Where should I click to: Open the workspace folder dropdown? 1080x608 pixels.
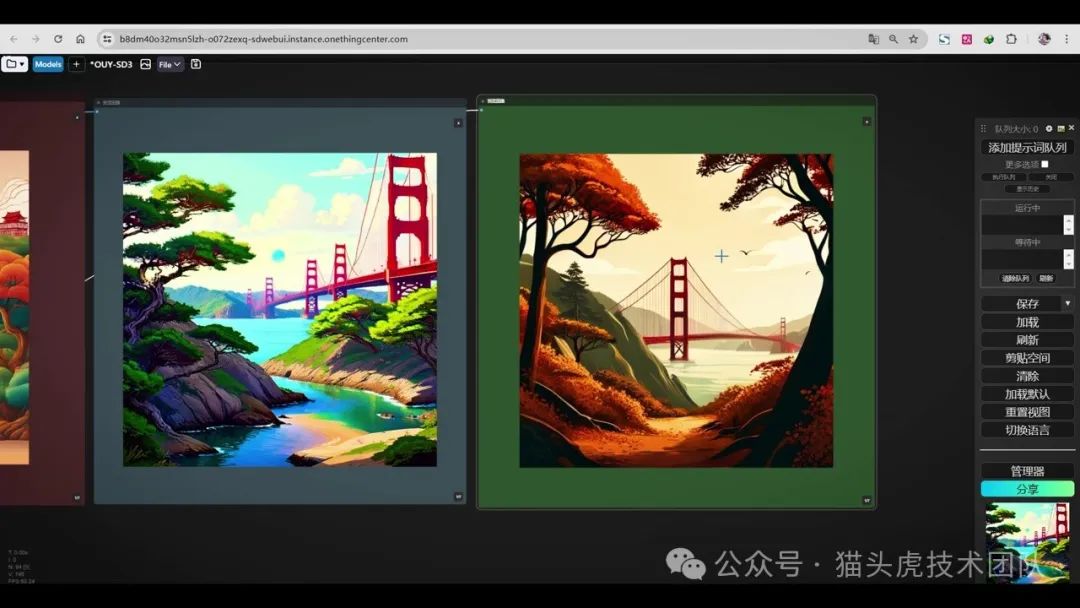[x=14, y=64]
